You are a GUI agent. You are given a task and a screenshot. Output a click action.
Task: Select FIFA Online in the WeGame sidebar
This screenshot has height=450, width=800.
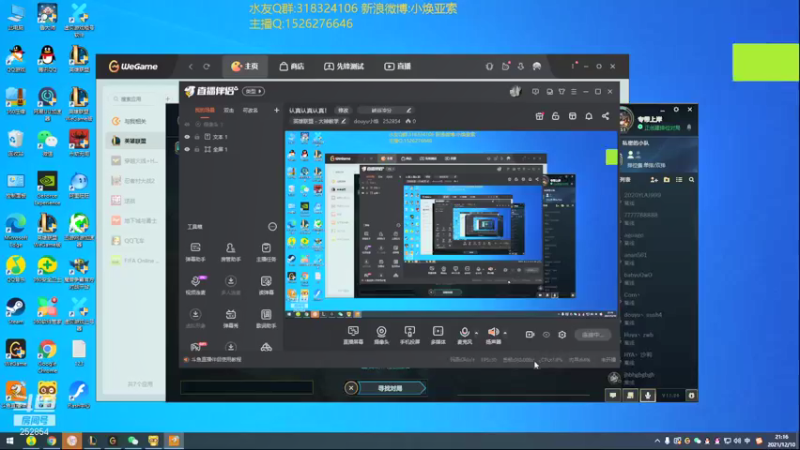click(x=135, y=261)
